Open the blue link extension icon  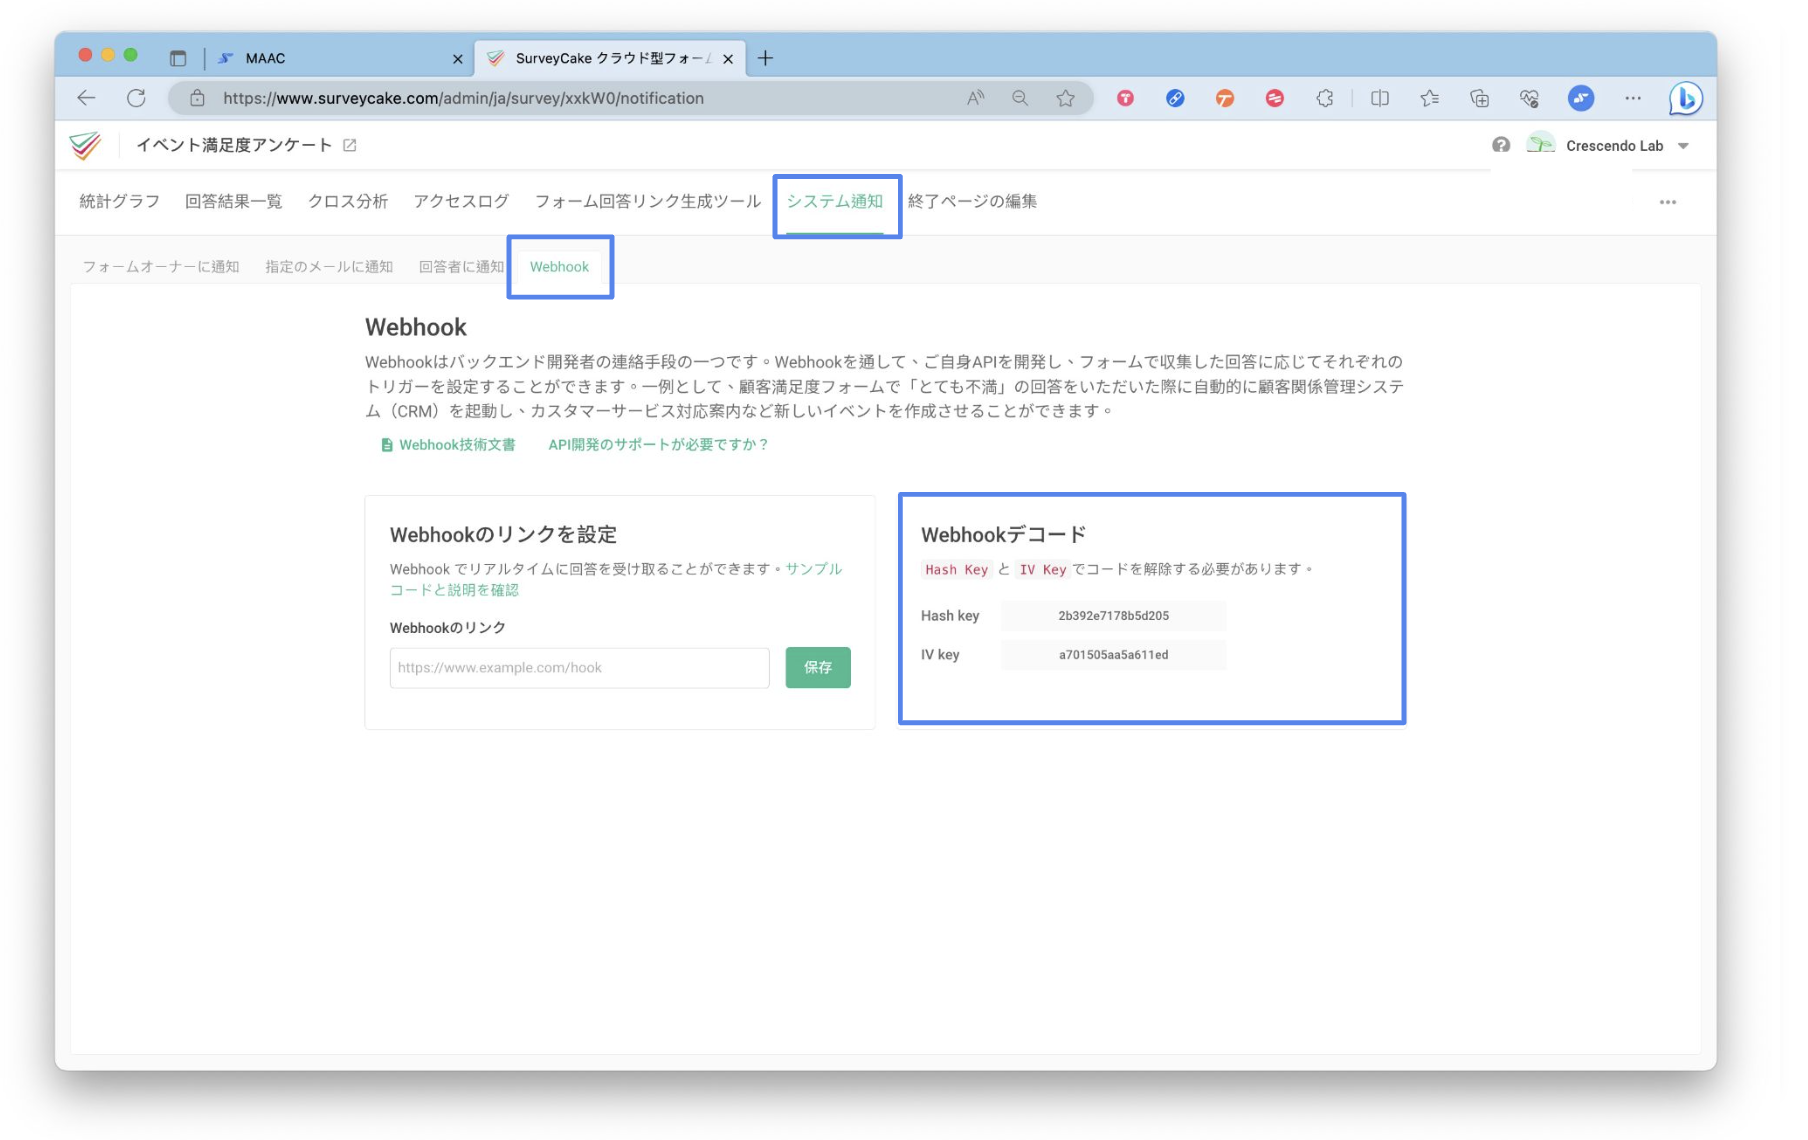tap(1175, 98)
